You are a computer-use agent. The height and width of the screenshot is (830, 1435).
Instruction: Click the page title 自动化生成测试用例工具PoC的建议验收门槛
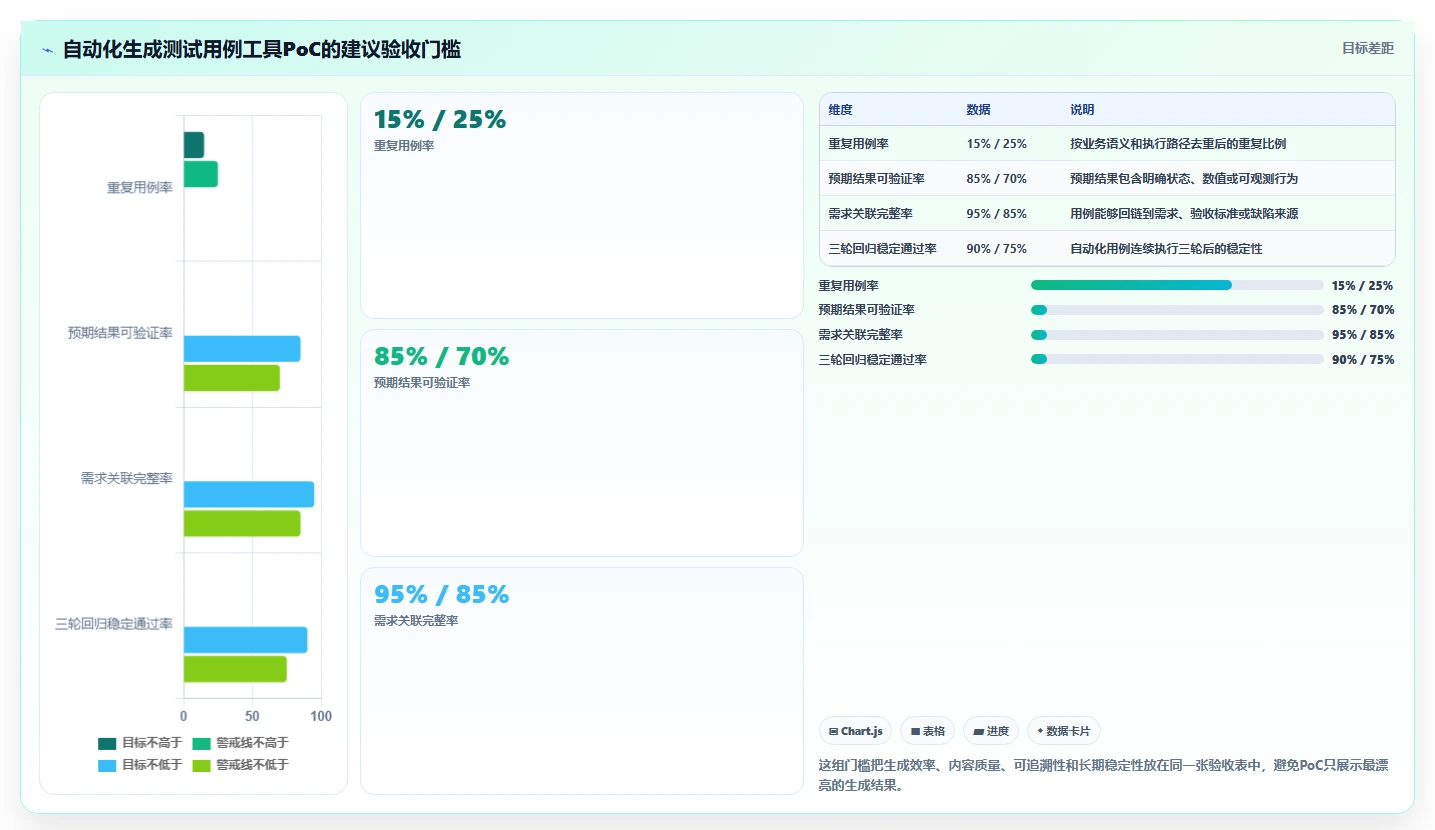click(x=262, y=49)
